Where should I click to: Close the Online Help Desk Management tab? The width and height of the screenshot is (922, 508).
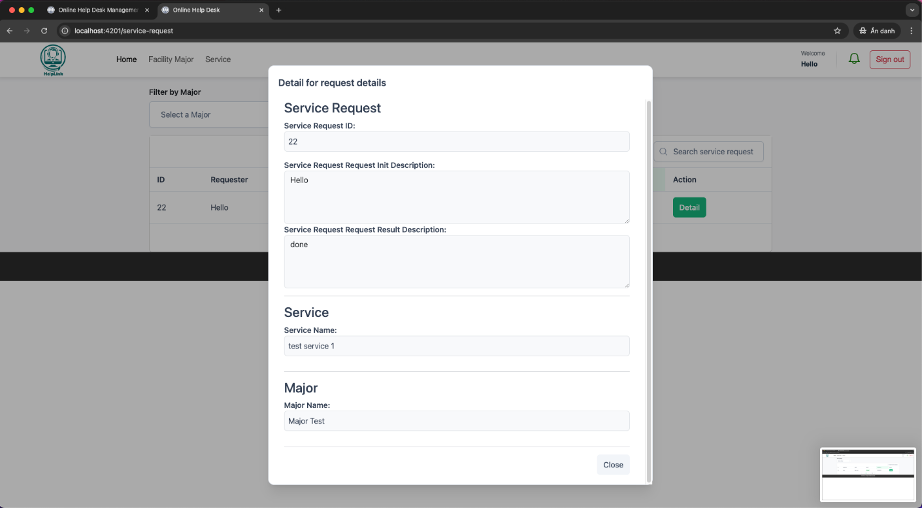[147, 10]
